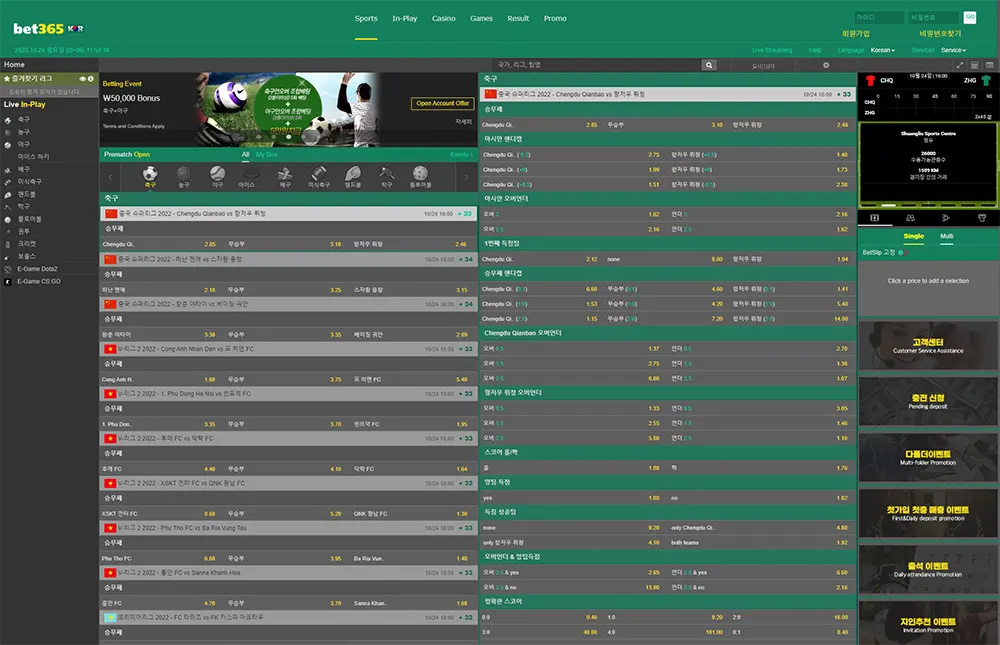Viewport: 1000px width, 645px height.
Task: Open the In-Play top menu
Action: (405, 19)
